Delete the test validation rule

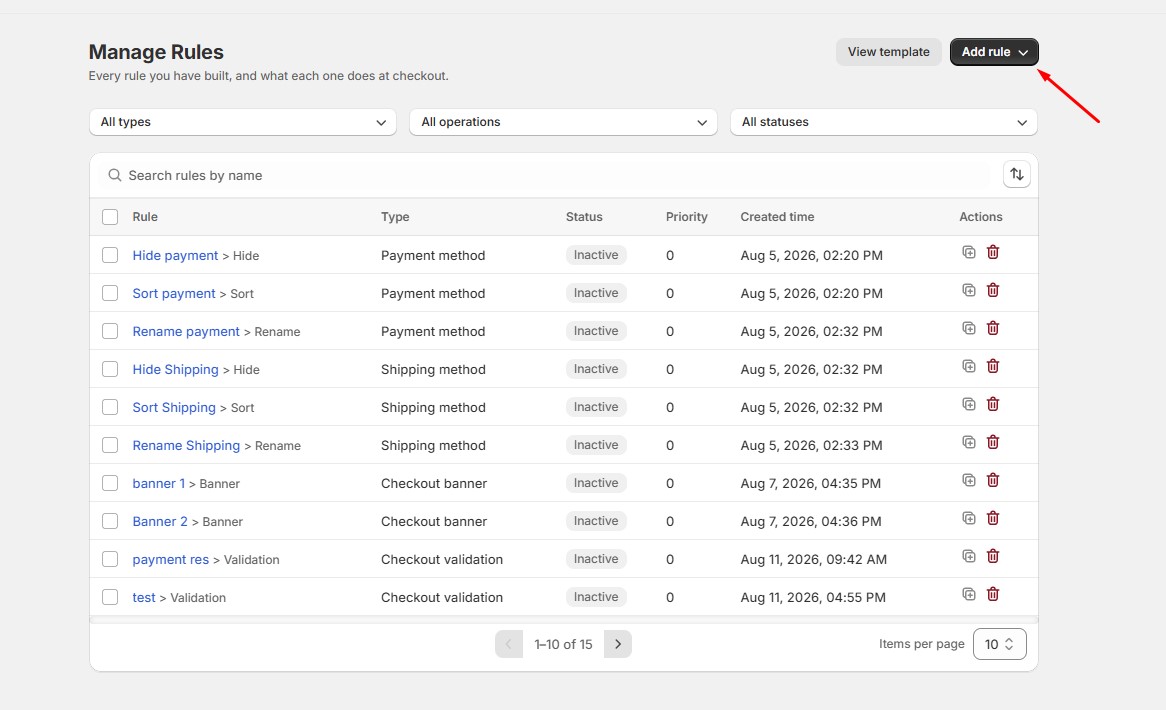(993, 593)
